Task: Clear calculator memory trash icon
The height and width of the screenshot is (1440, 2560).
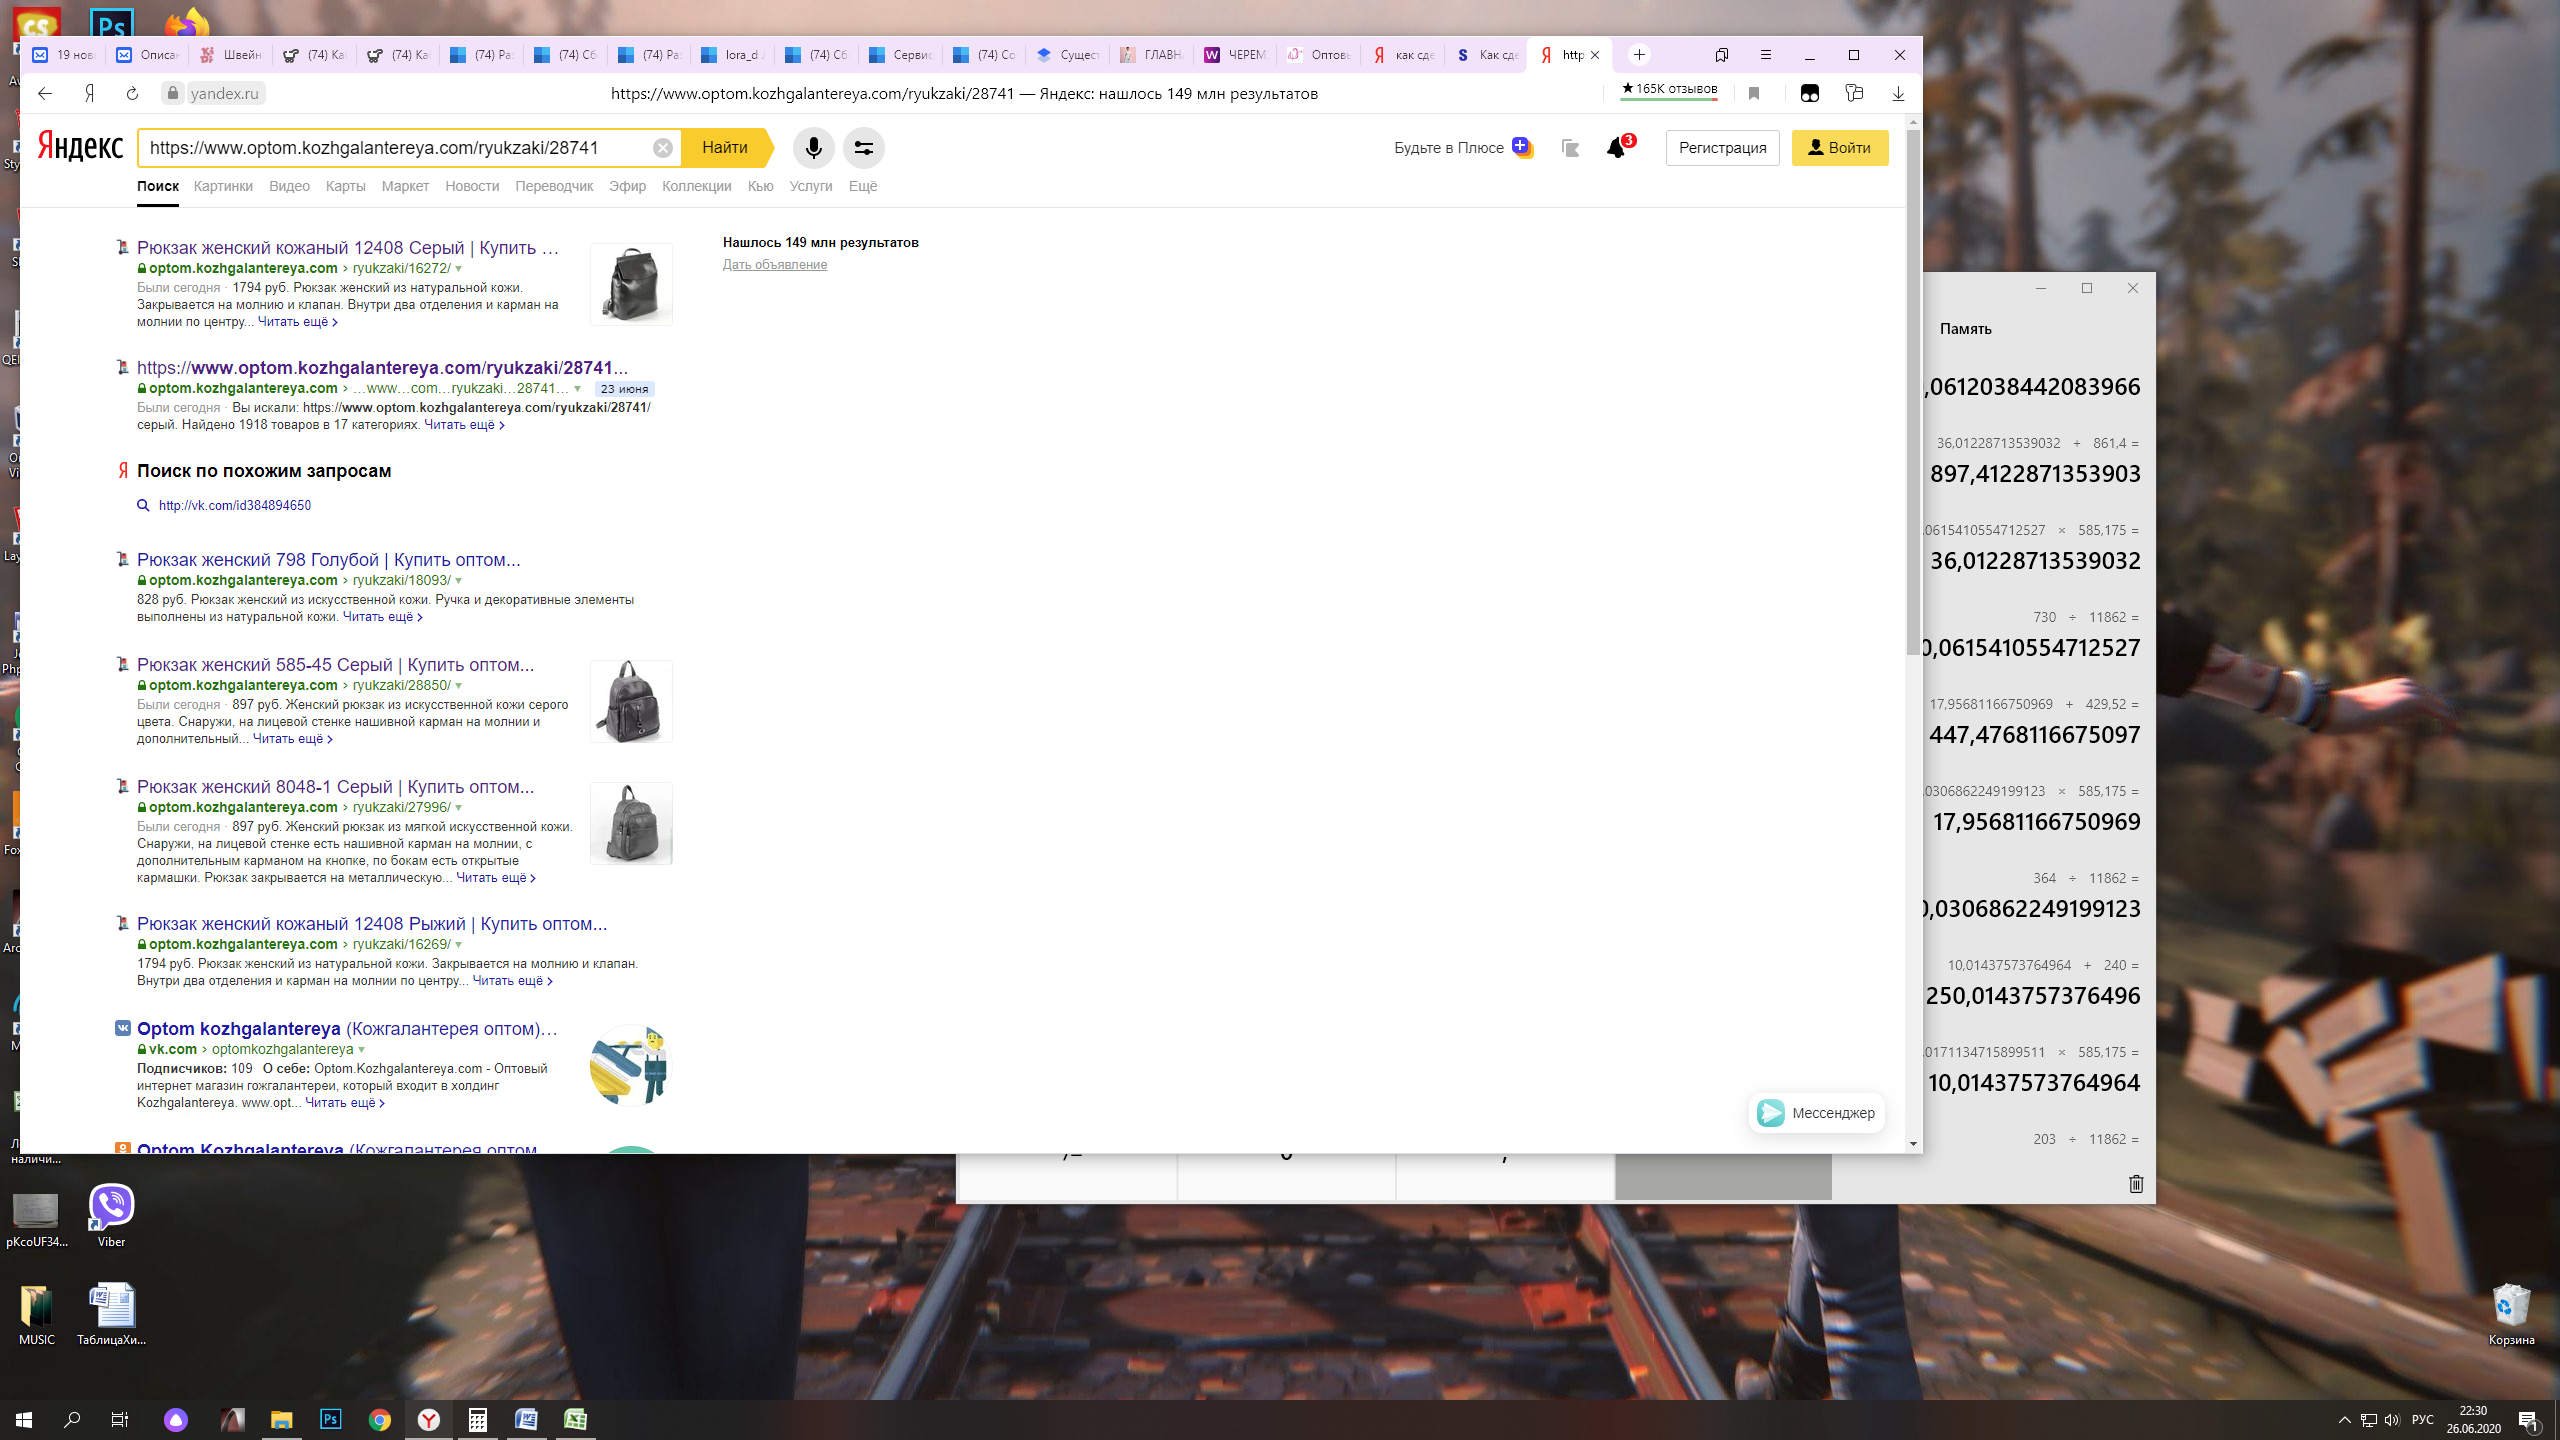Action: (2136, 1184)
